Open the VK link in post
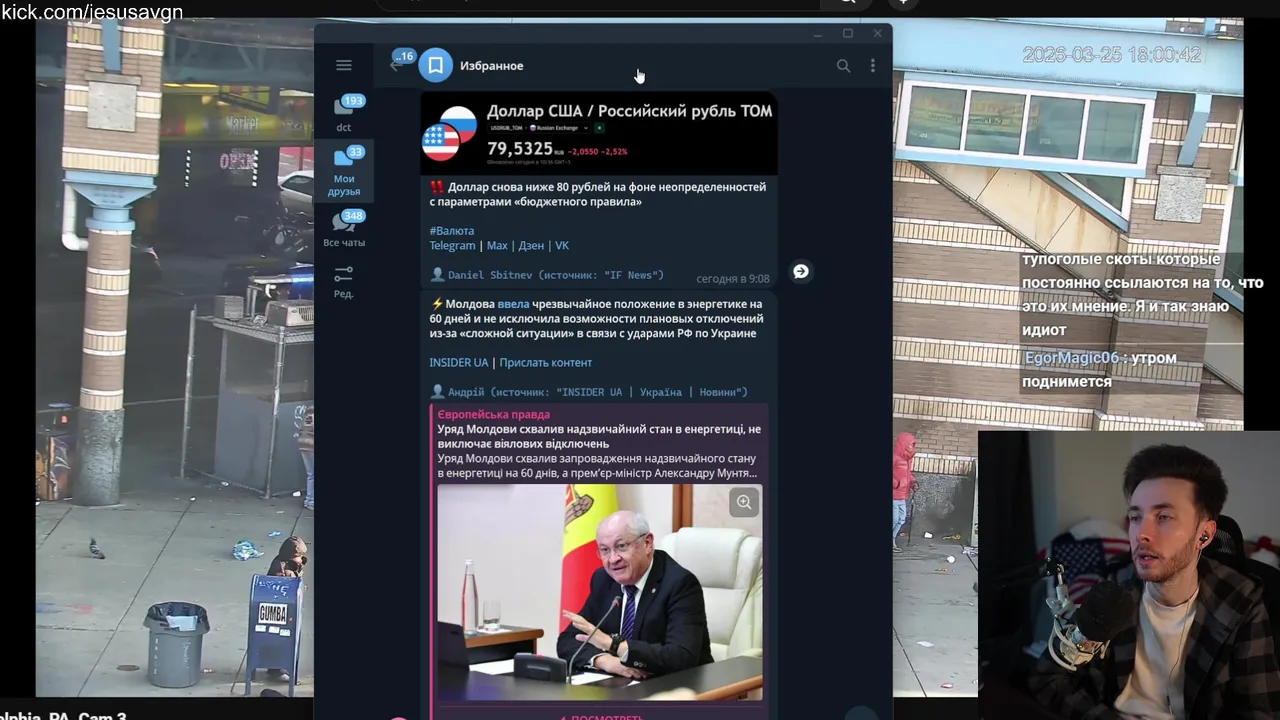1280x720 pixels. pyautogui.click(x=562, y=246)
